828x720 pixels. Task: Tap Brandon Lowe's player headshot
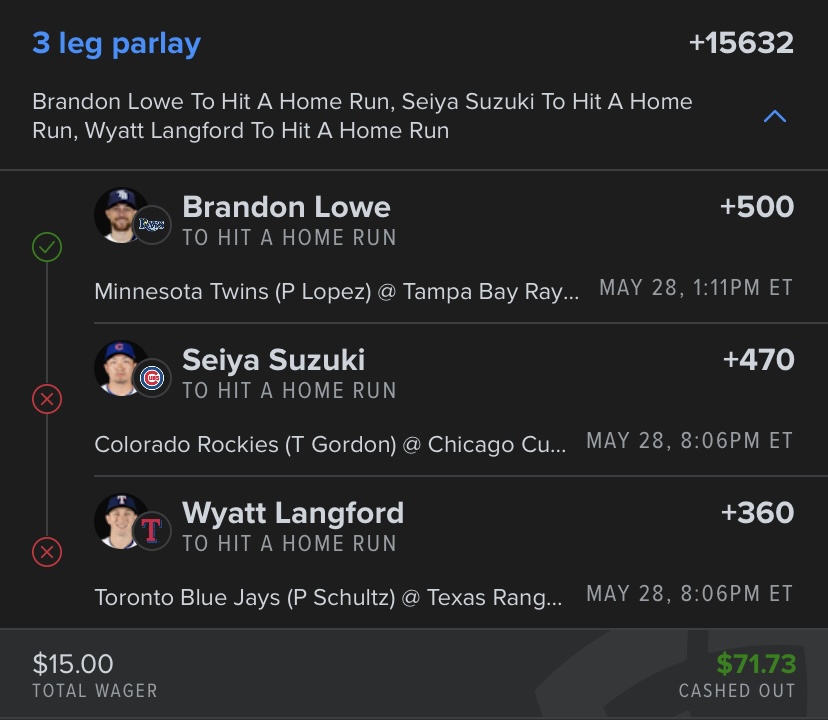pyautogui.click(x=119, y=212)
